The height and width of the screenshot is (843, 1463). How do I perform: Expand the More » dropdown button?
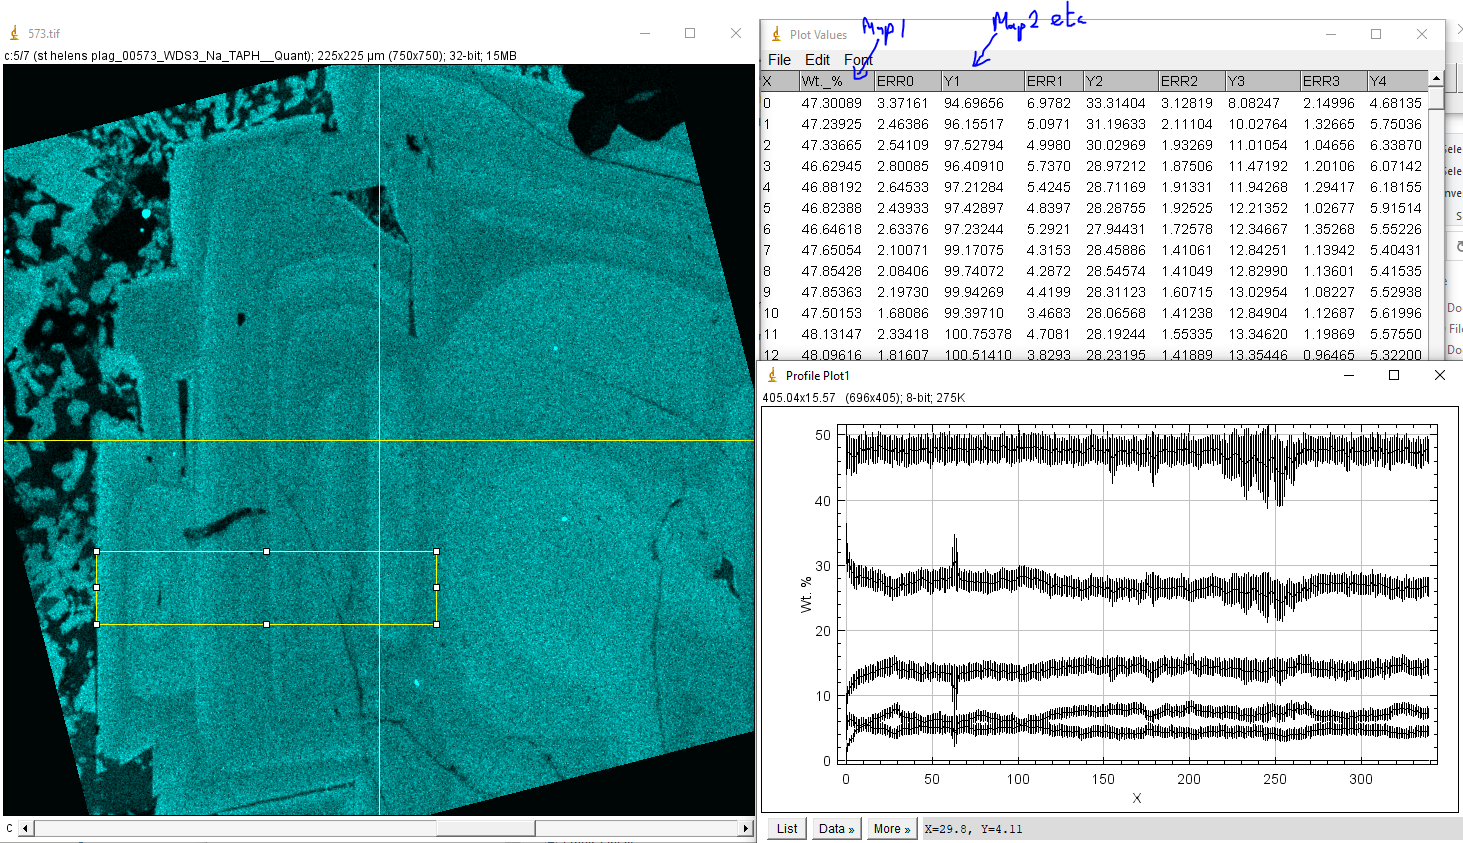[891, 828]
